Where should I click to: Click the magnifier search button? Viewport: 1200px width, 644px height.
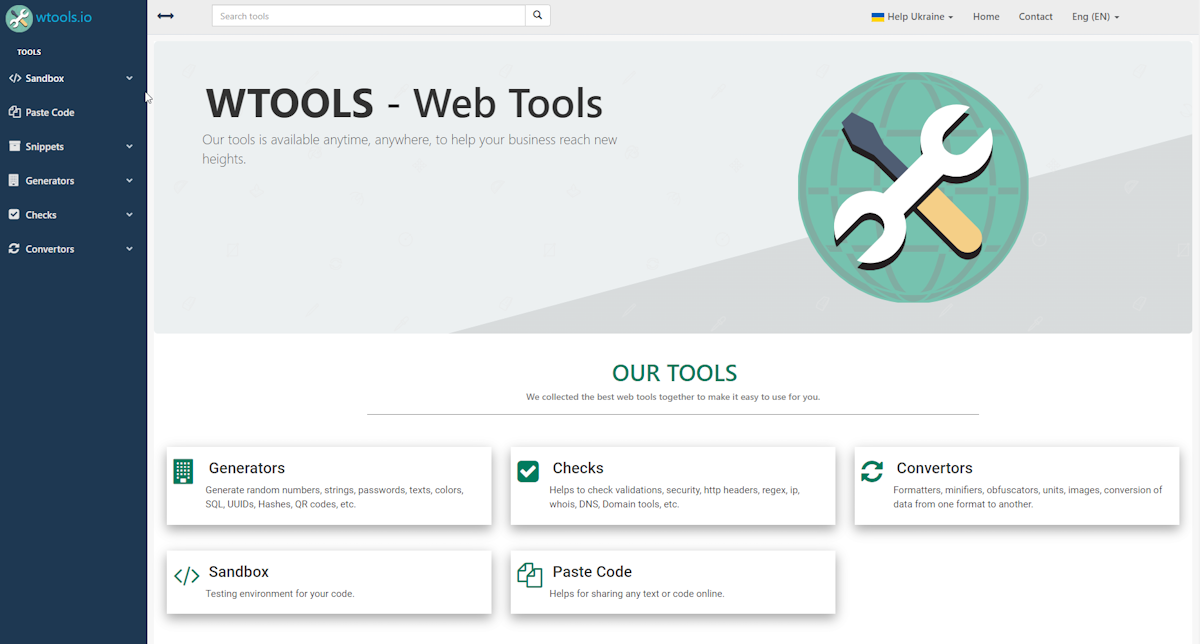pos(537,16)
